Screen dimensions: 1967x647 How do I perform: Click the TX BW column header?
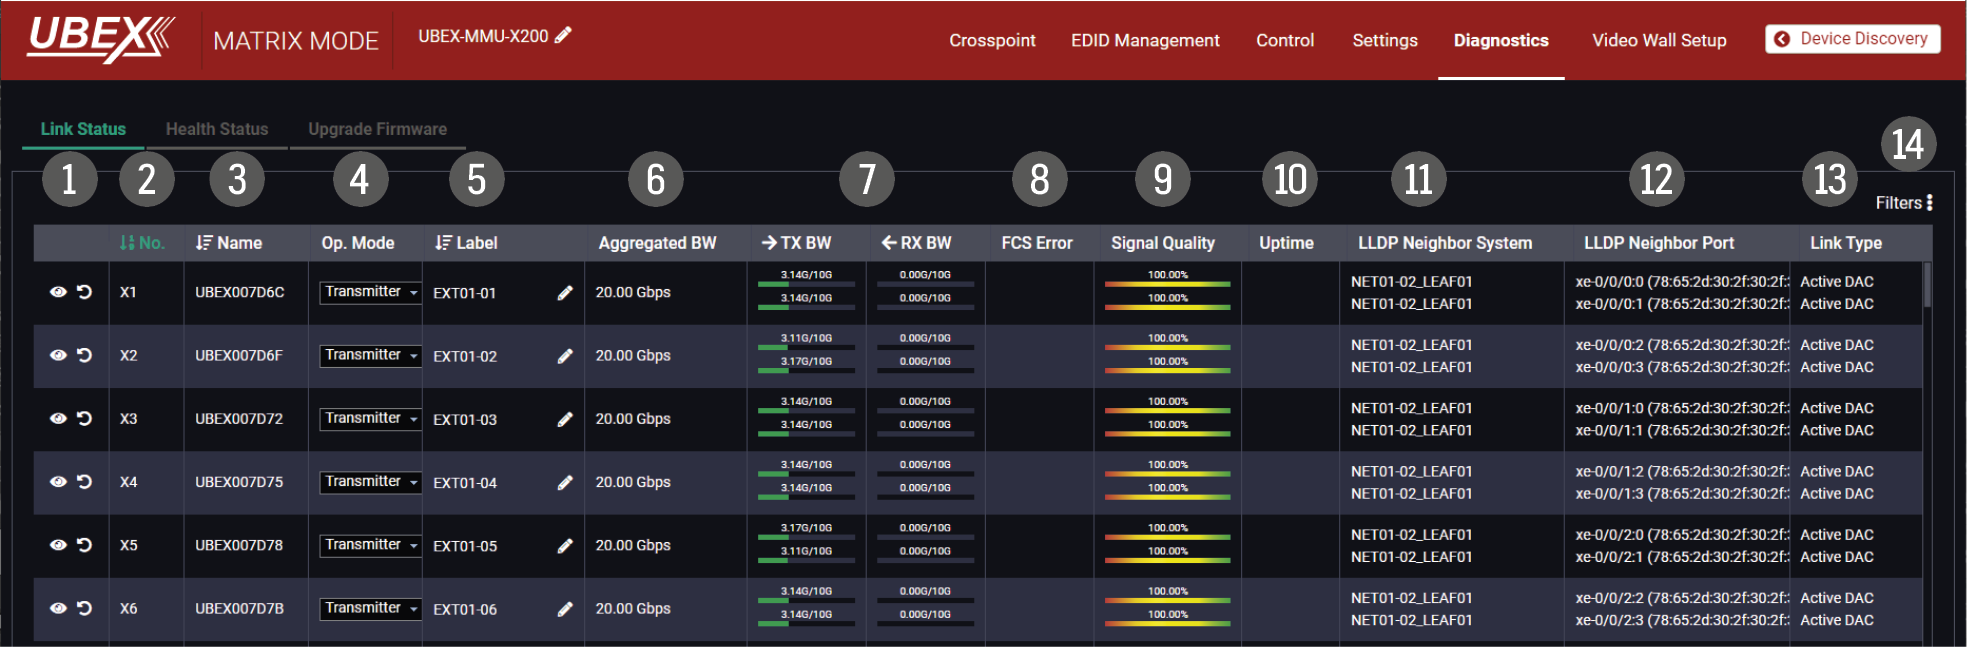[x=796, y=243]
